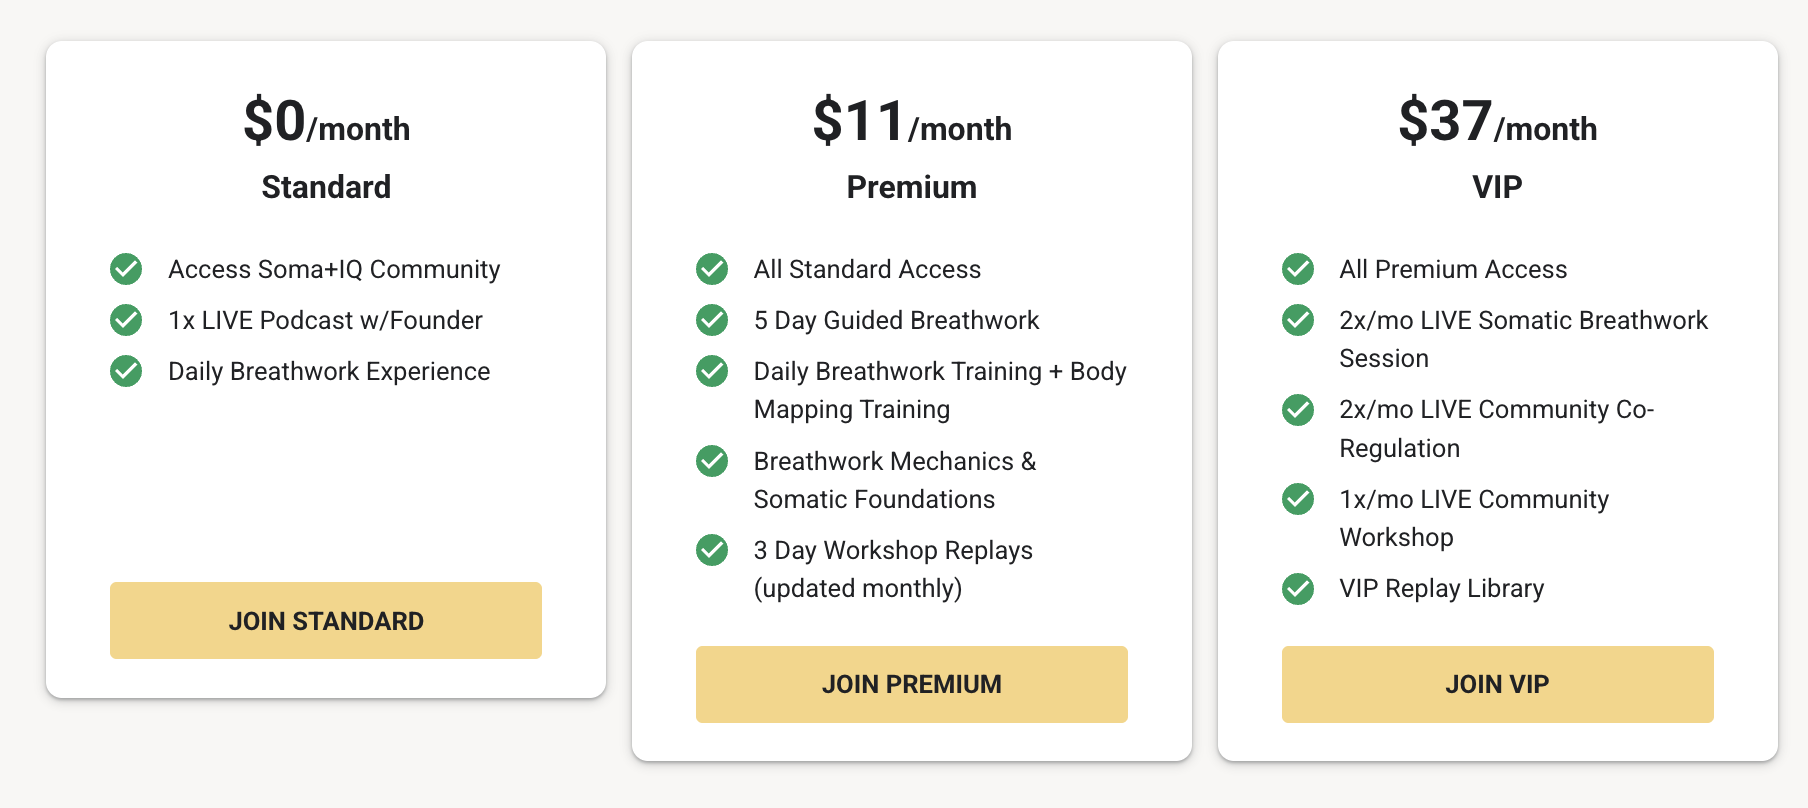Click checkmark for Daily Breathwork Training + Body Mapping
This screenshot has height=808, width=1808.
point(712,371)
